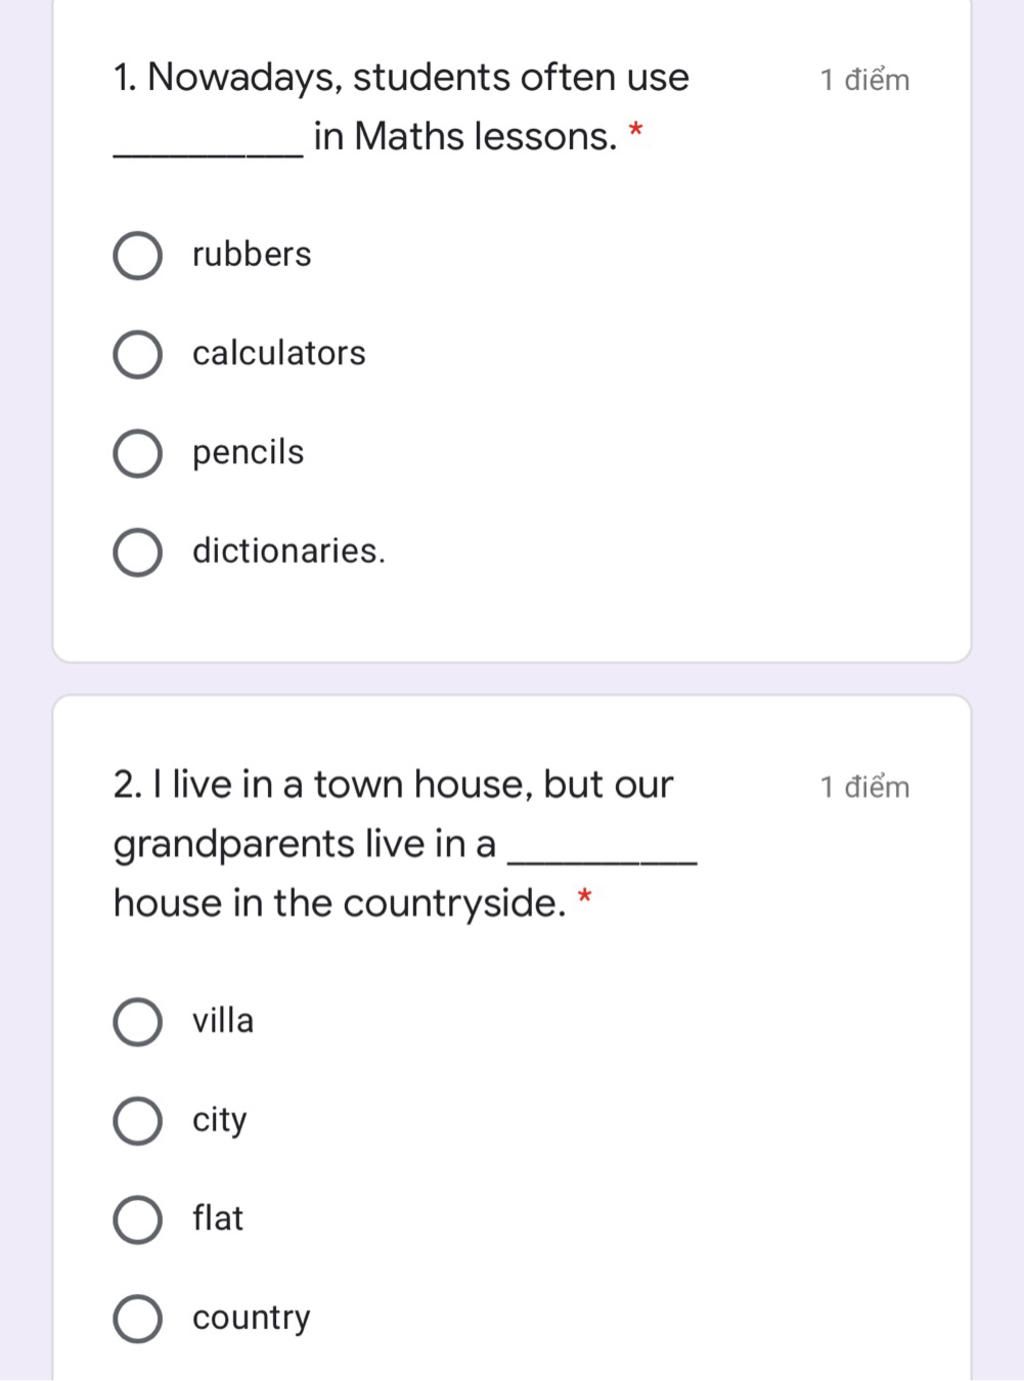This screenshot has width=1024, height=1381.
Task: Select the 'flat' answer option
Action: point(137,1220)
